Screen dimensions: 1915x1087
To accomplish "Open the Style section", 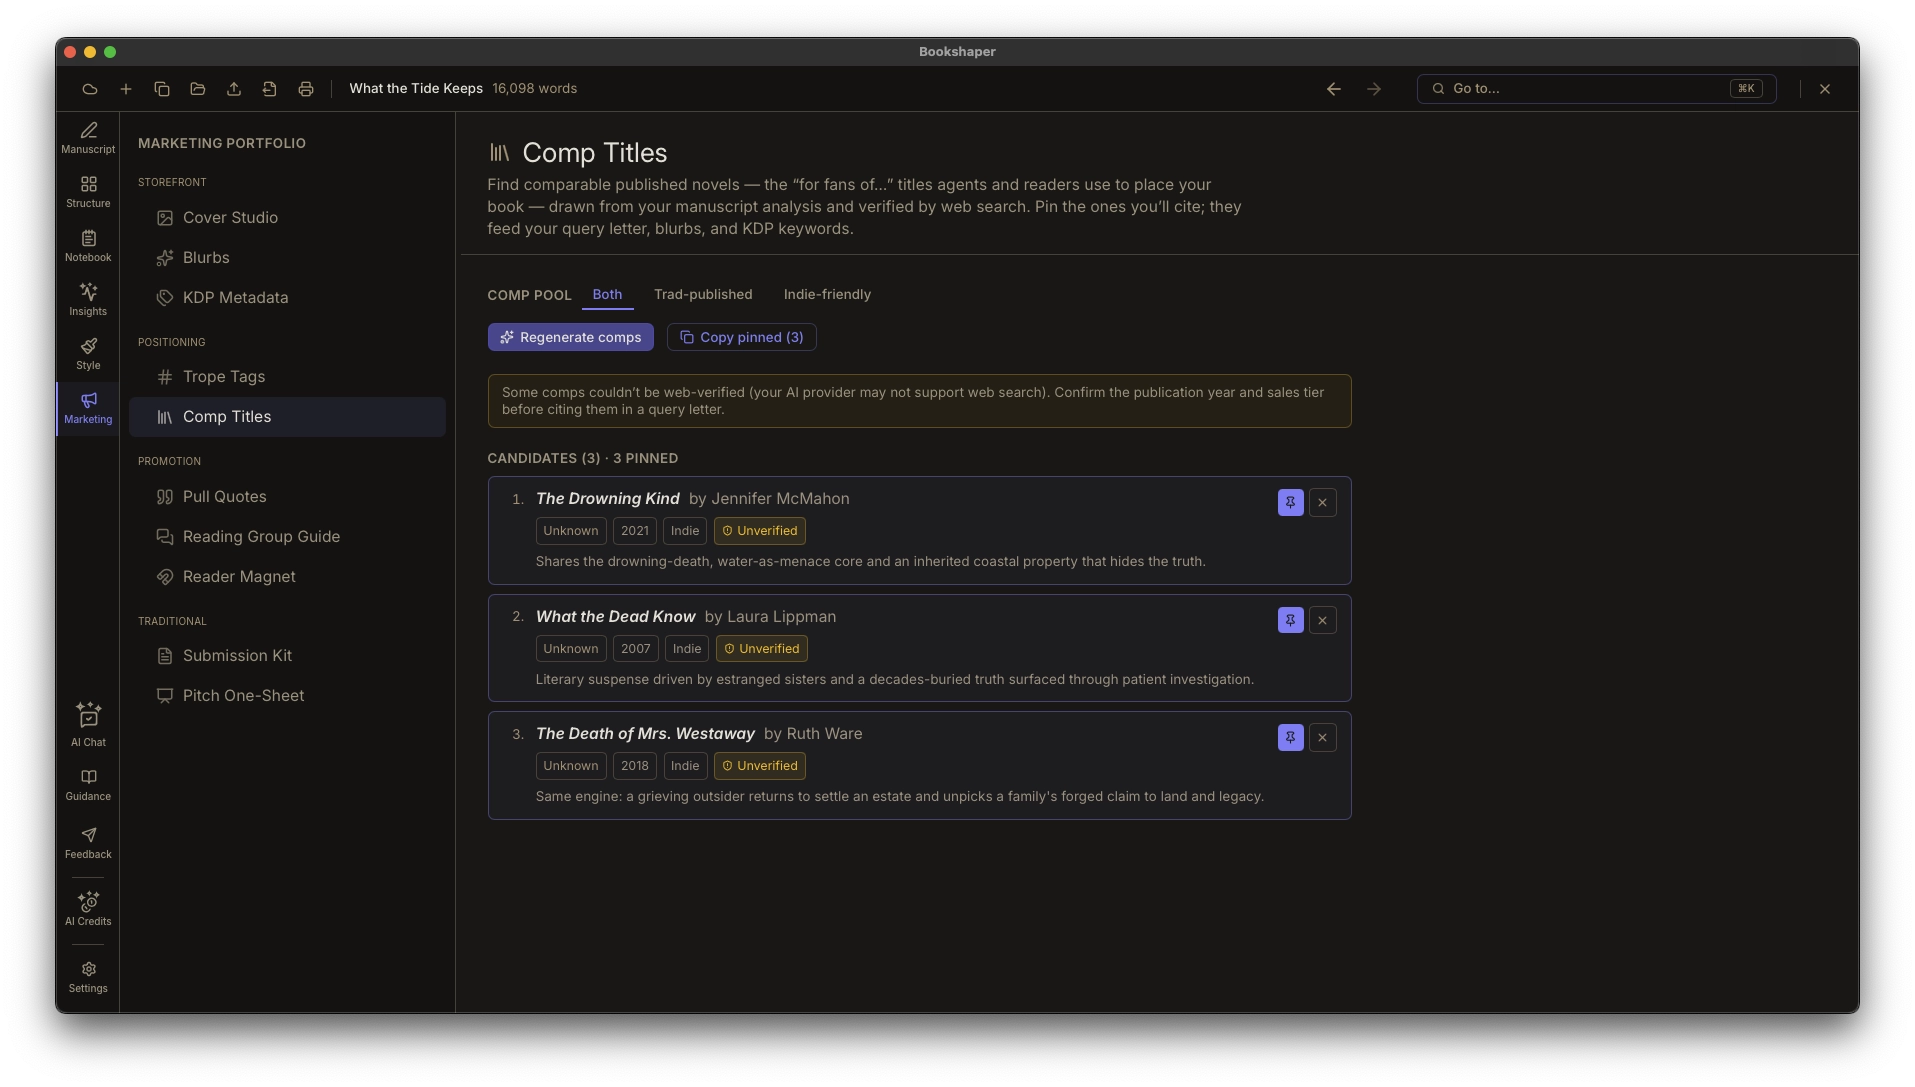I will click(88, 354).
